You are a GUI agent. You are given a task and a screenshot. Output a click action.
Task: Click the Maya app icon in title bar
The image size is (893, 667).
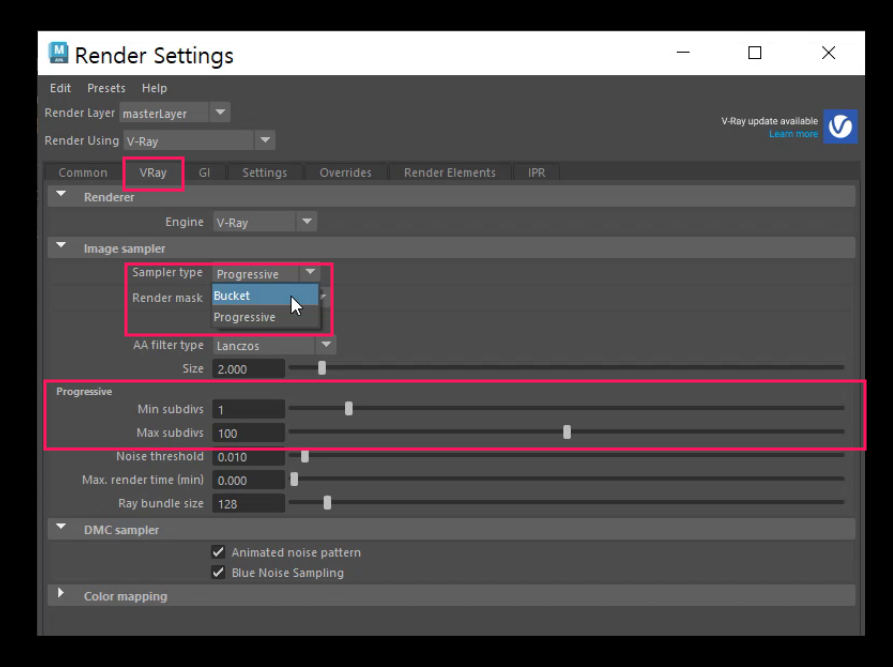click(x=58, y=53)
